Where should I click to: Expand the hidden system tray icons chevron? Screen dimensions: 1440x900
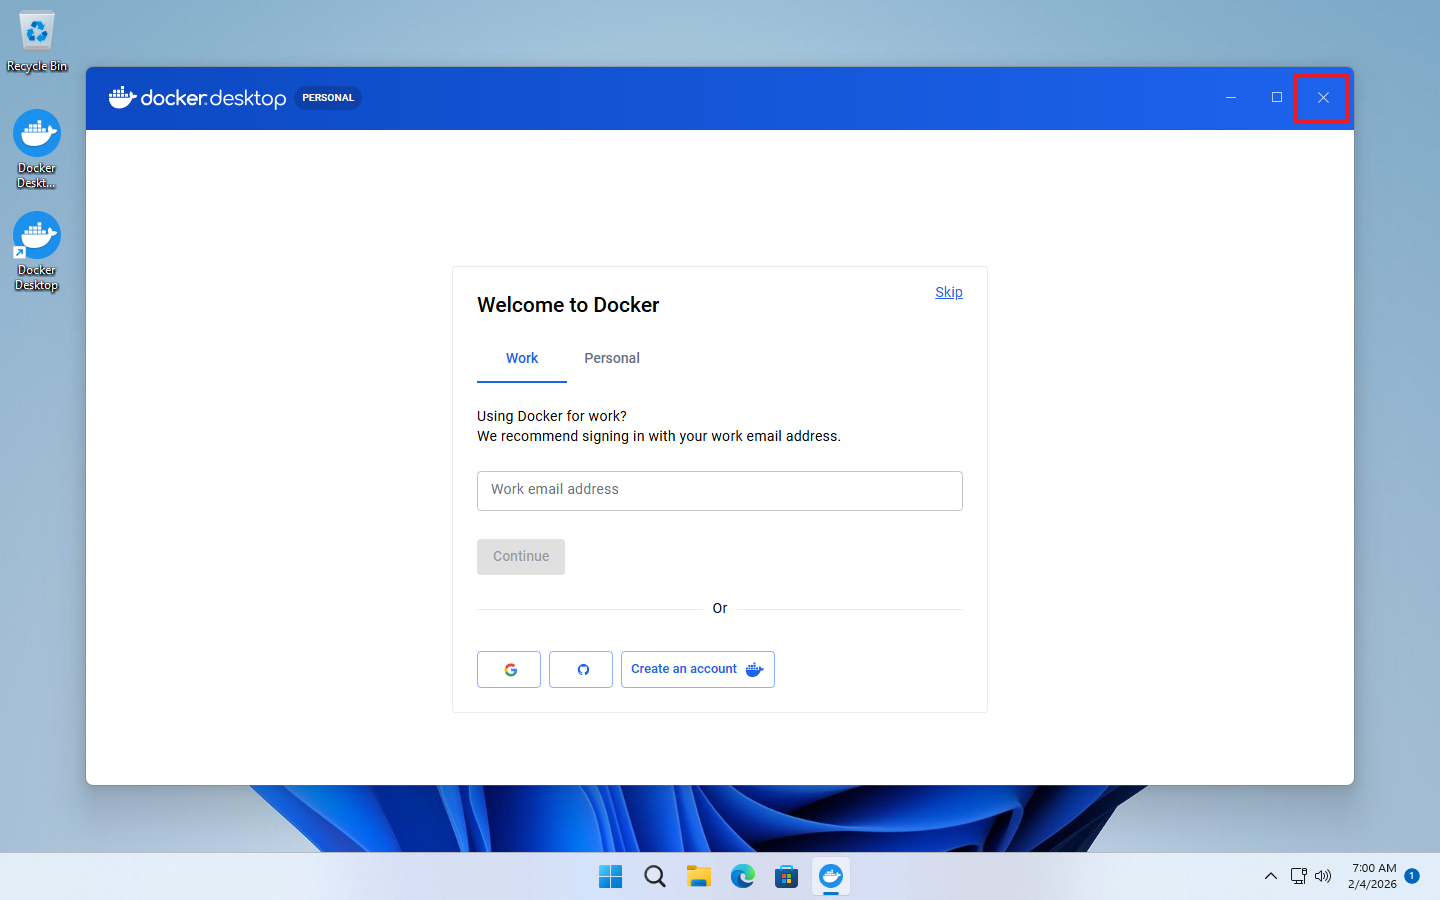1271,876
